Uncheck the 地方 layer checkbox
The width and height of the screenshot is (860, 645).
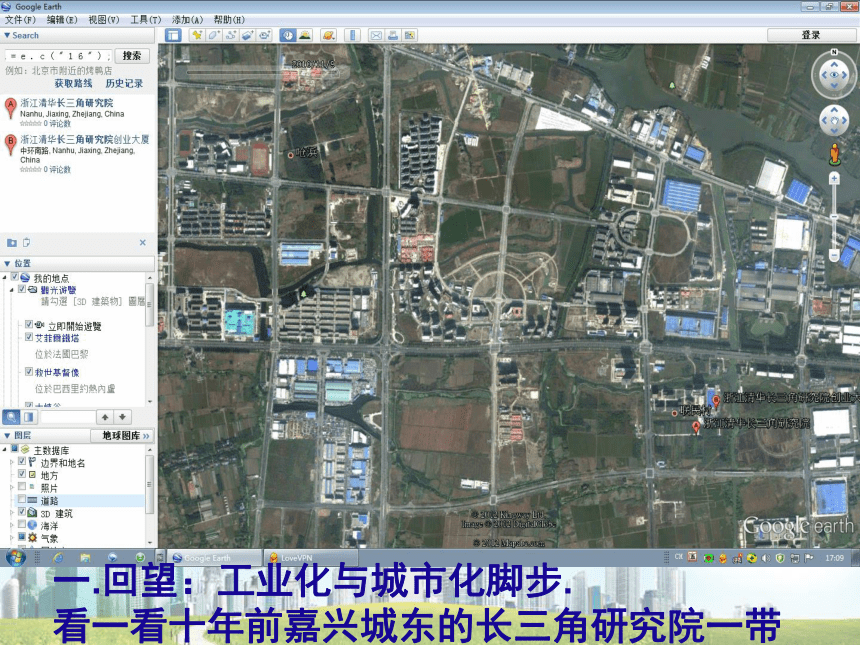(x=22, y=474)
